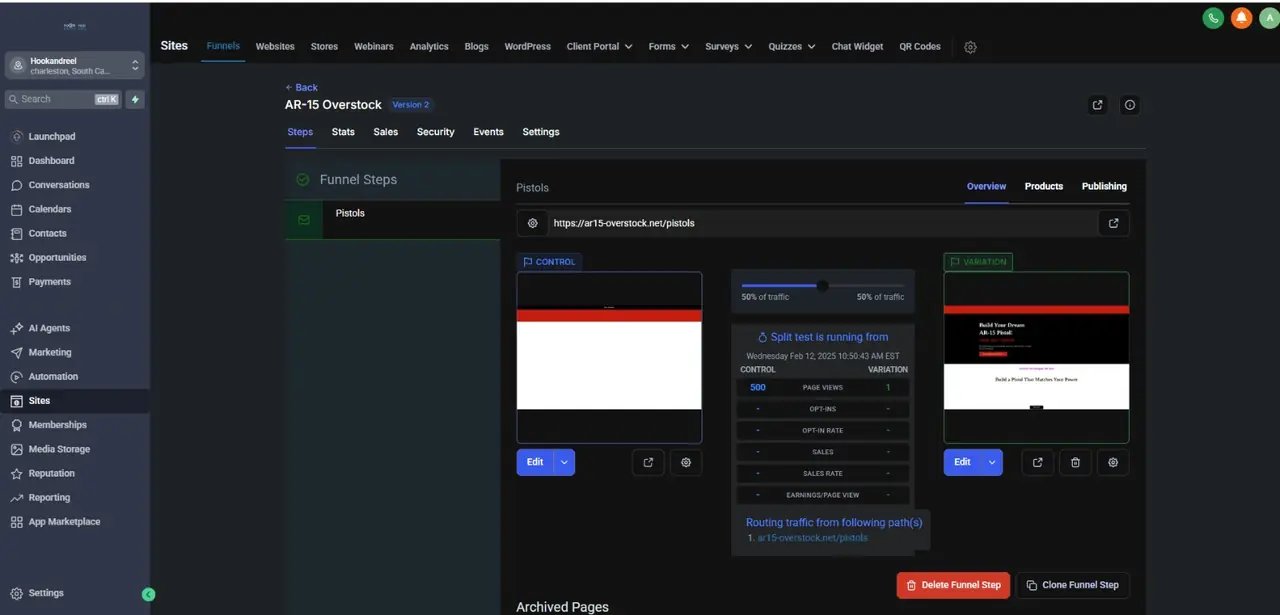This screenshot has width=1280, height=615.
Task: Switch to the Stores tab
Action: (x=324, y=47)
